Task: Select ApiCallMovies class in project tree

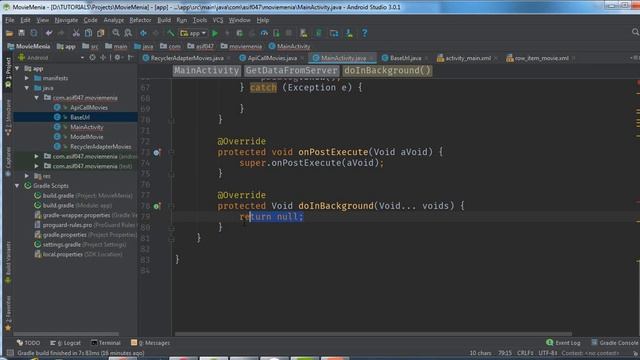Action: pyautogui.click(x=89, y=107)
